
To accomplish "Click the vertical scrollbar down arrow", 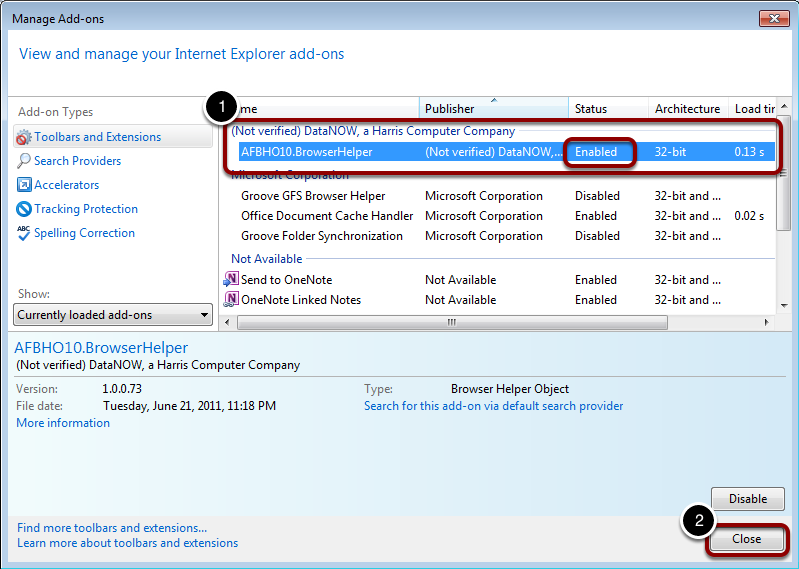I will point(784,306).
